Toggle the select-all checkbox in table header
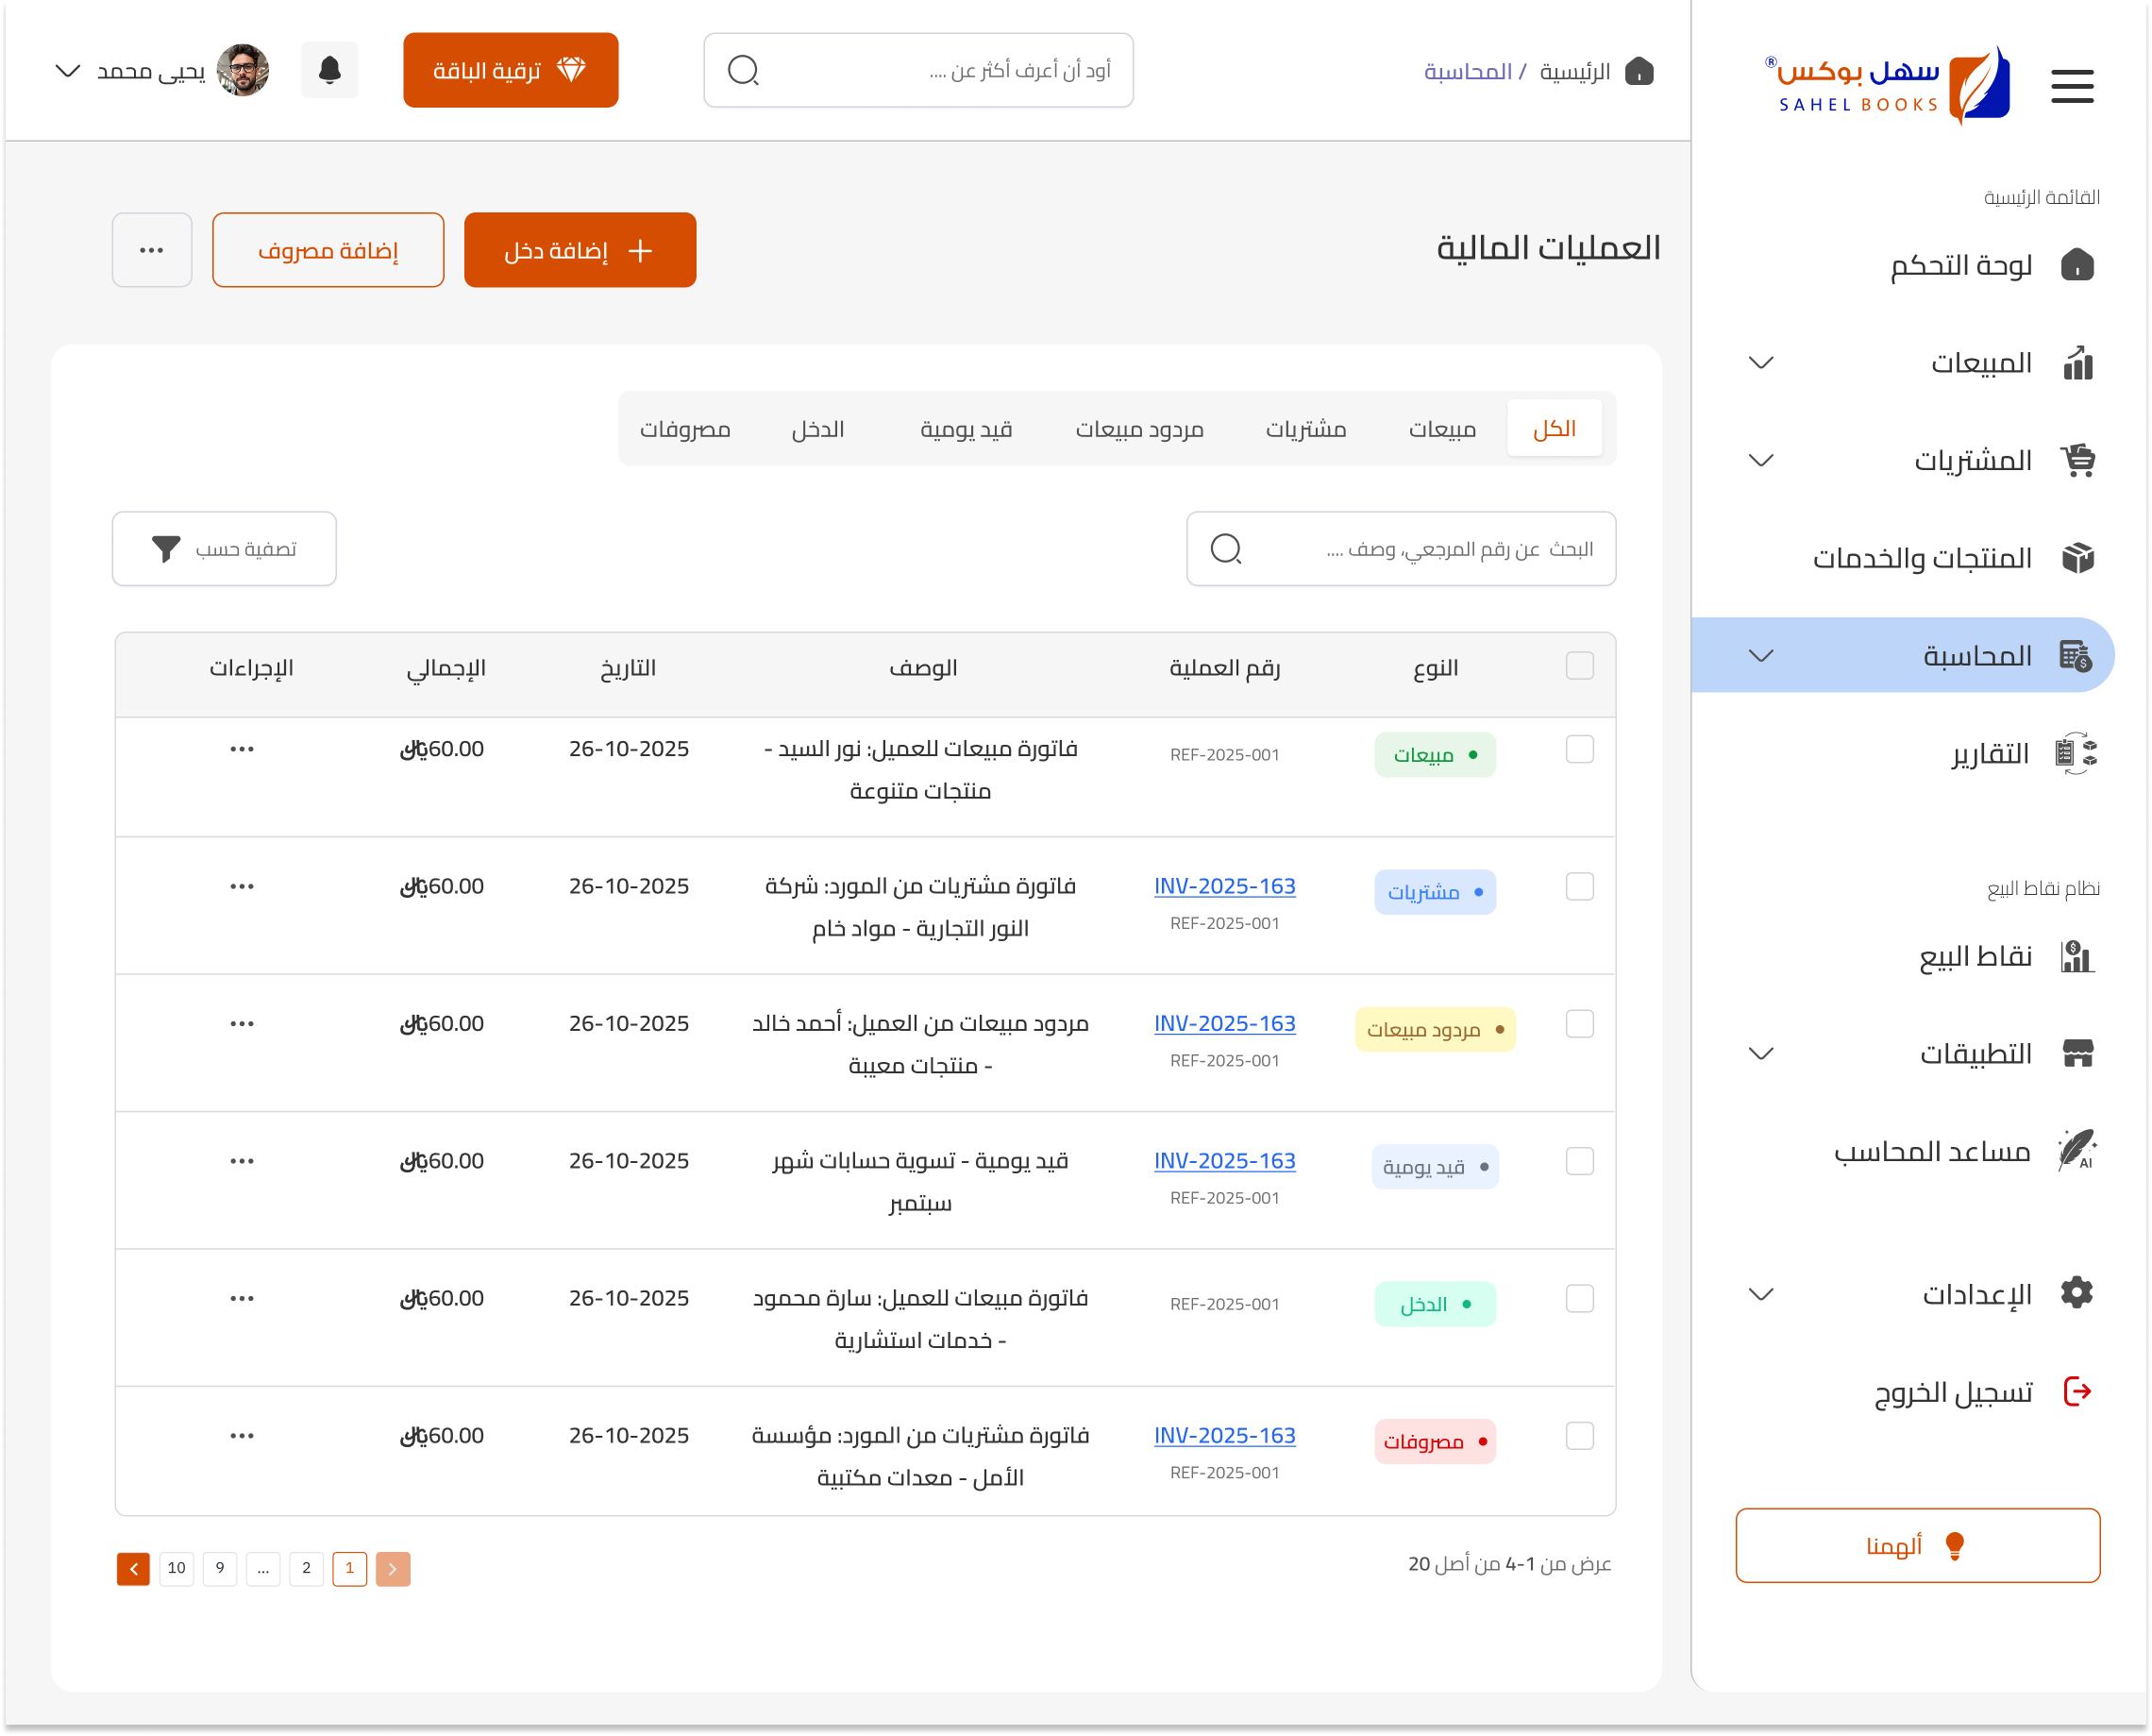The height and width of the screenshot is (1736, 2152). (1579, 666)
